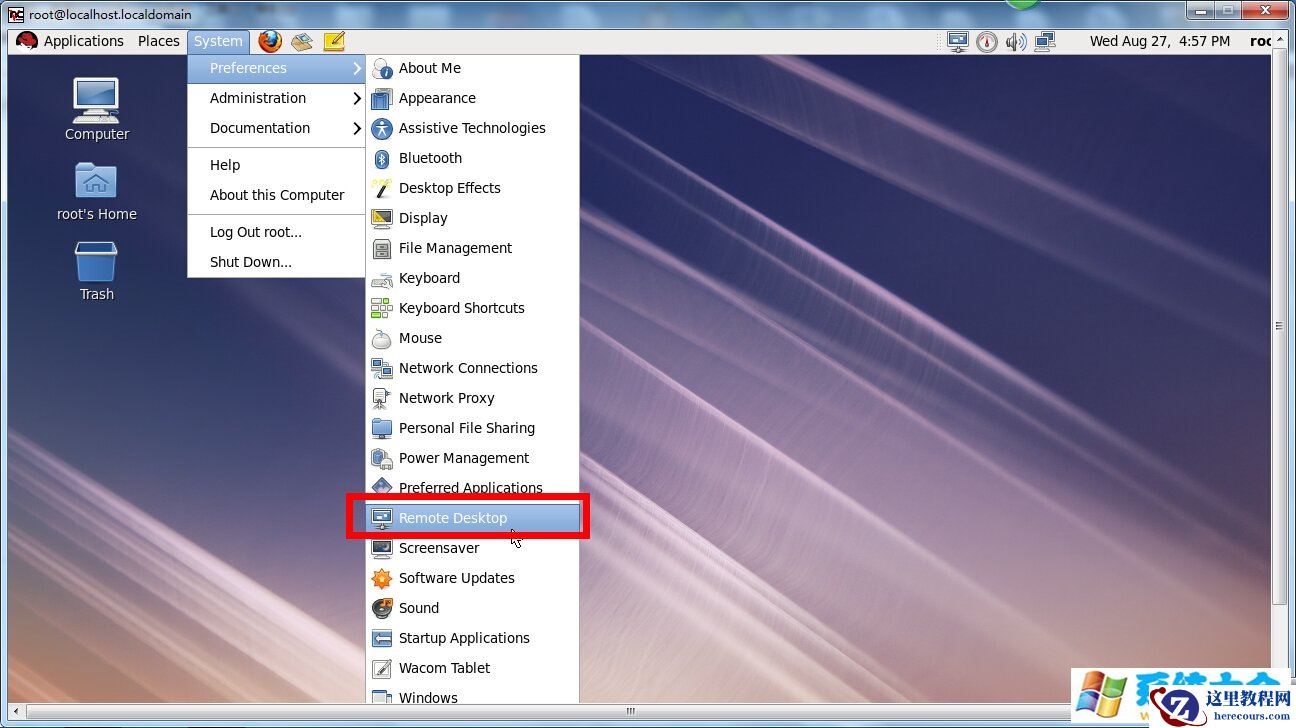
Task: Open Preferred Applications
Action: tap(473, 488)
